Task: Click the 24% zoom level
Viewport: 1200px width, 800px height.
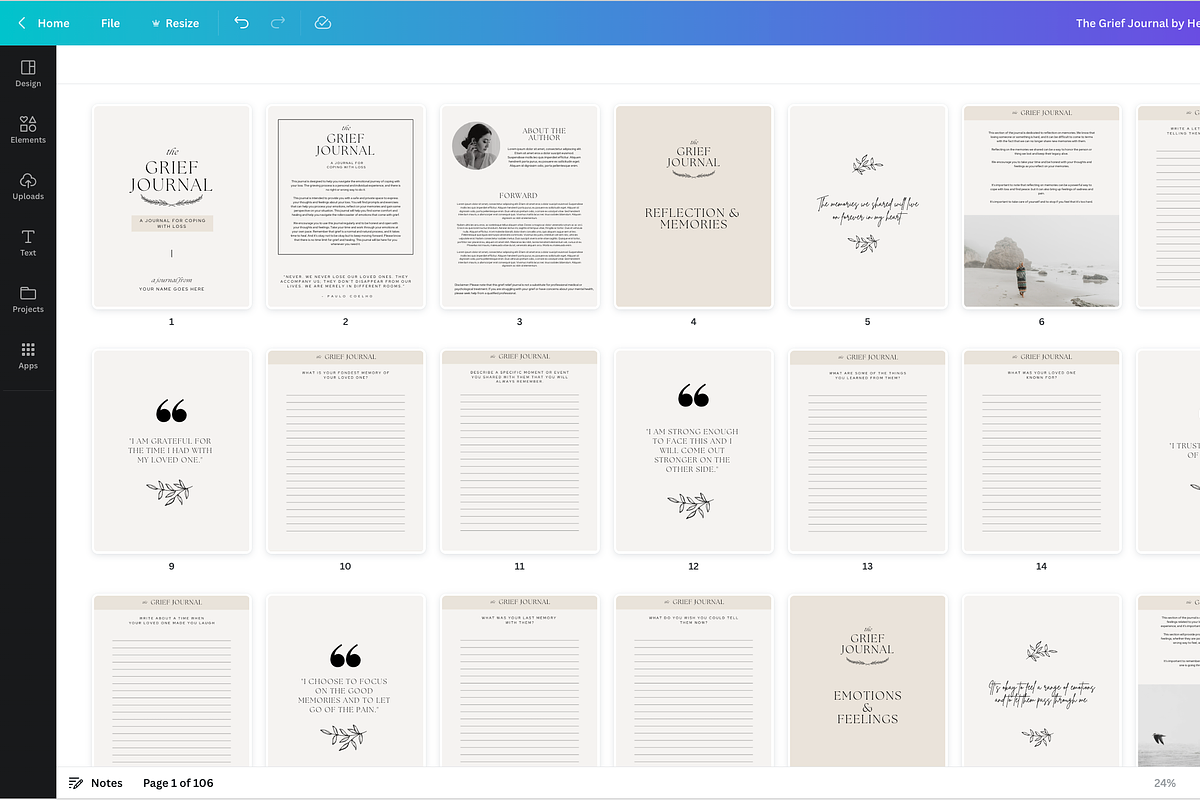Action: (1165, 783)
